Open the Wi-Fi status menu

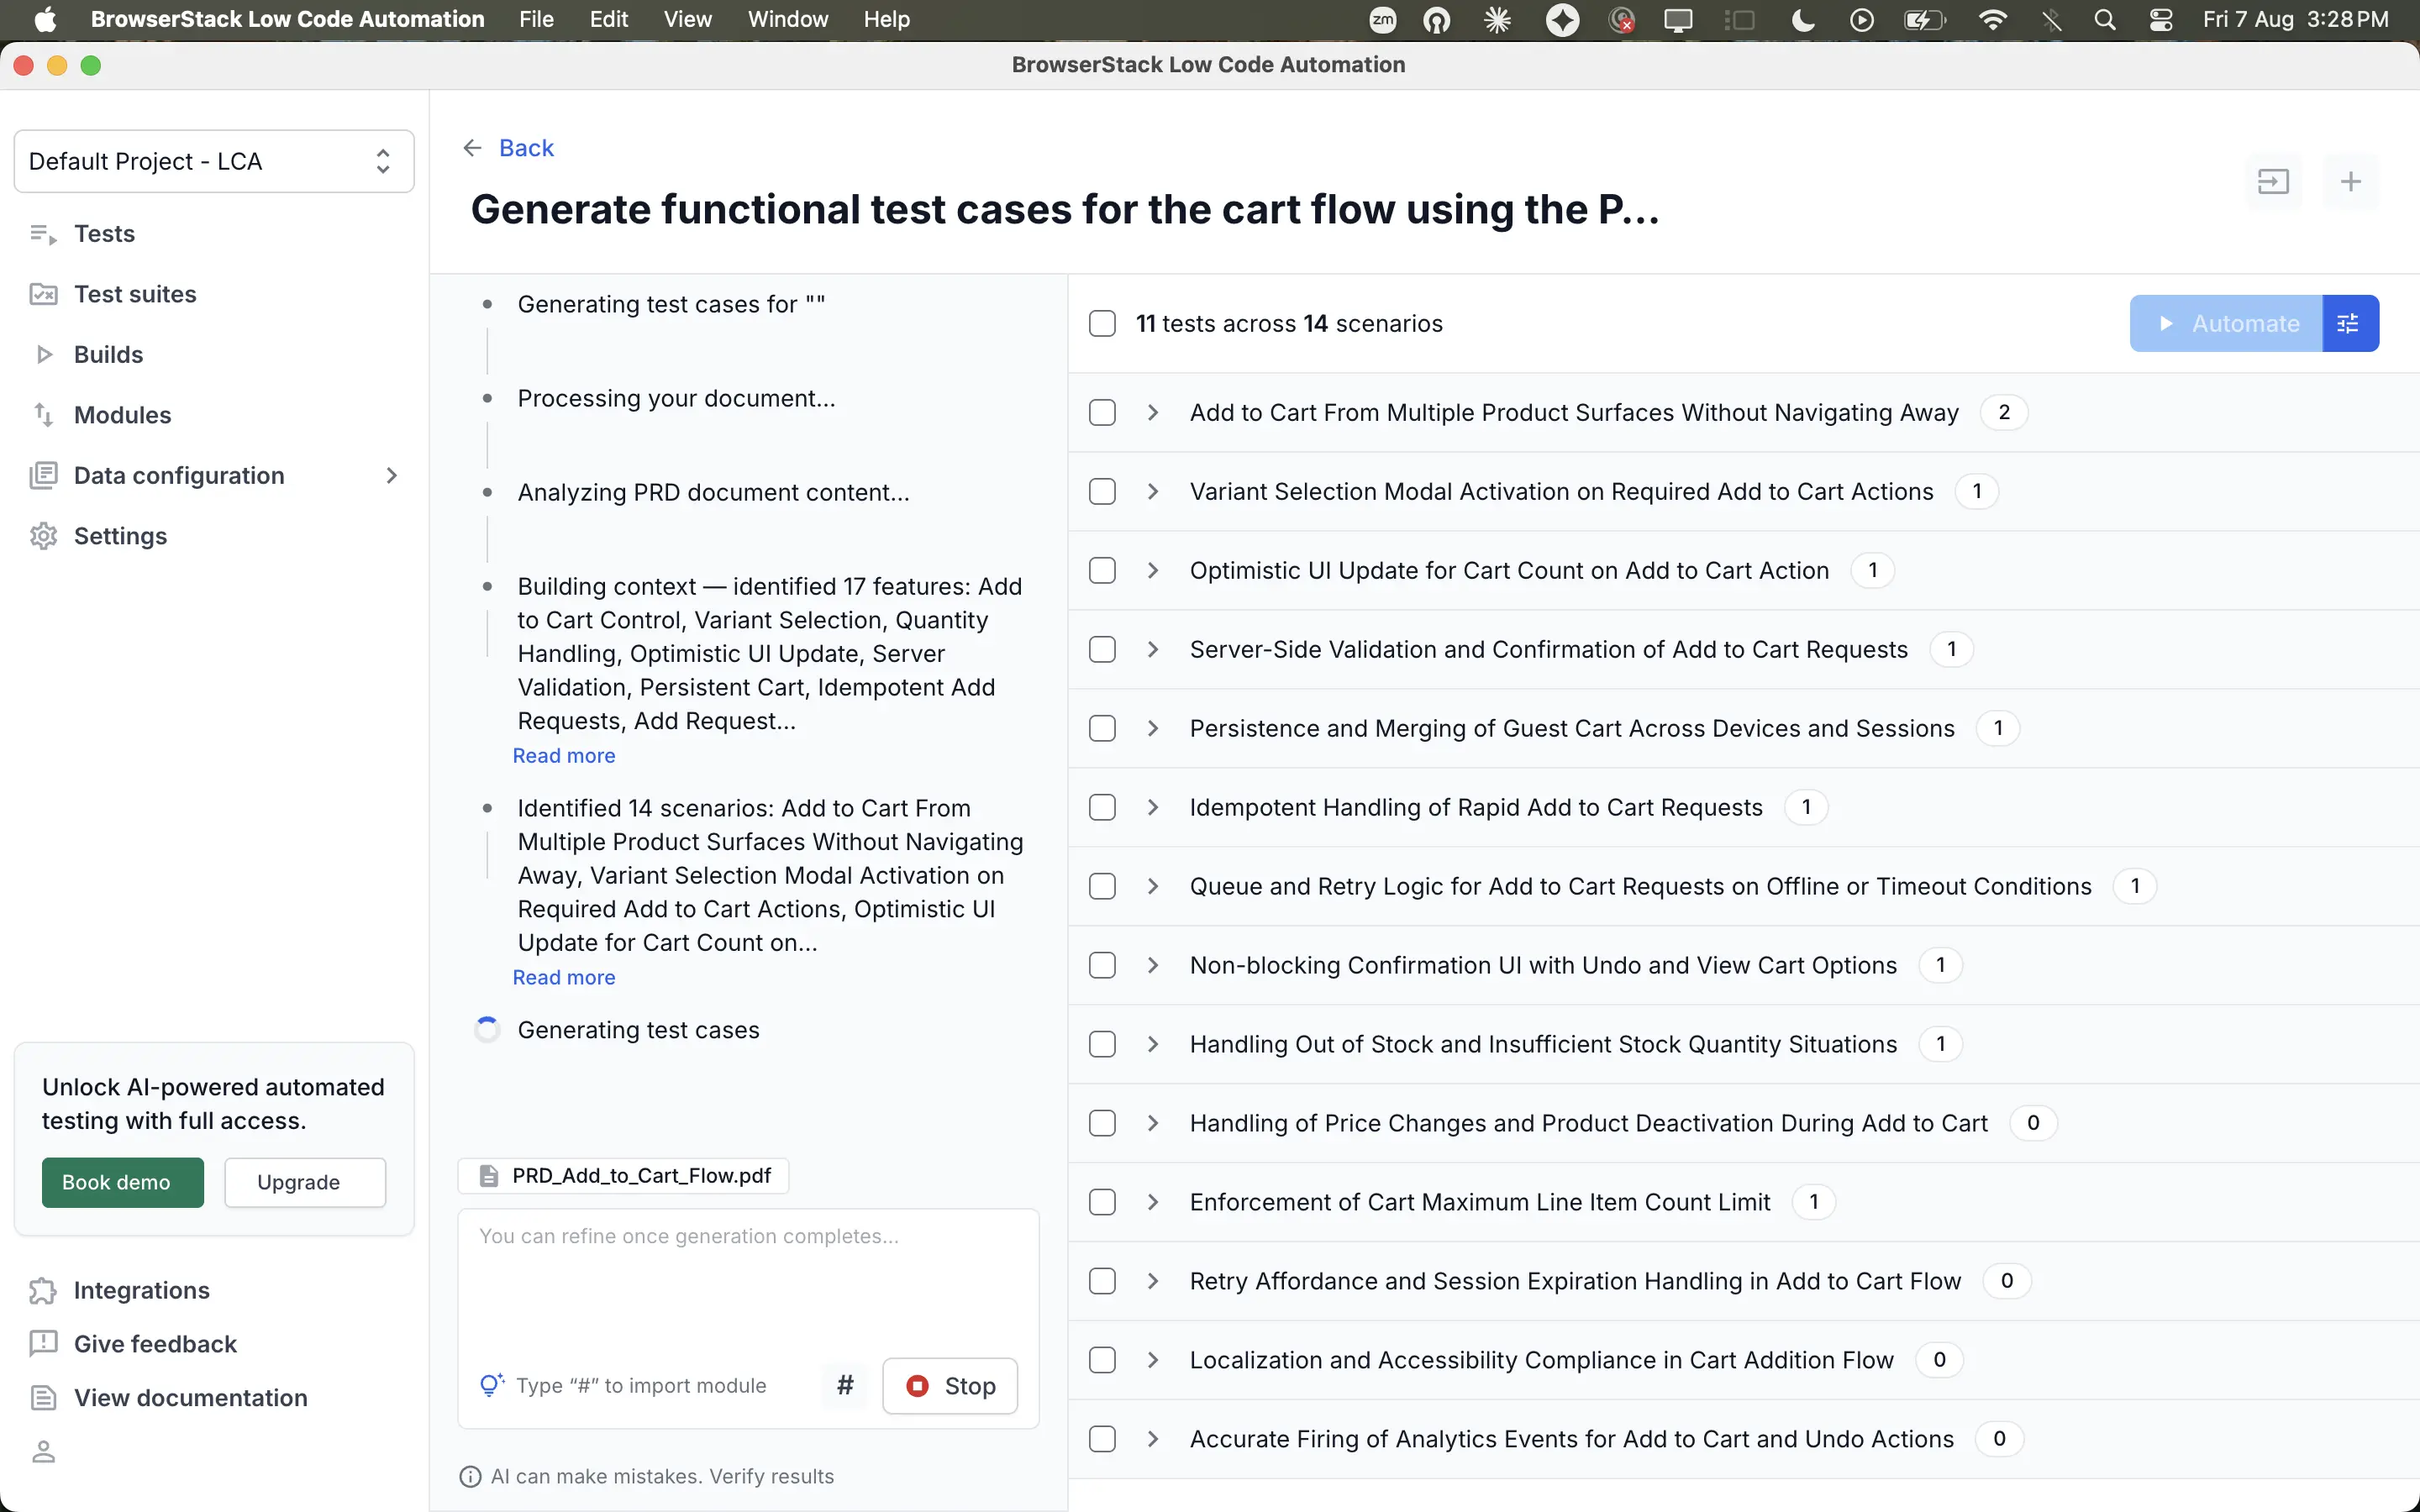click(1993, 20)
